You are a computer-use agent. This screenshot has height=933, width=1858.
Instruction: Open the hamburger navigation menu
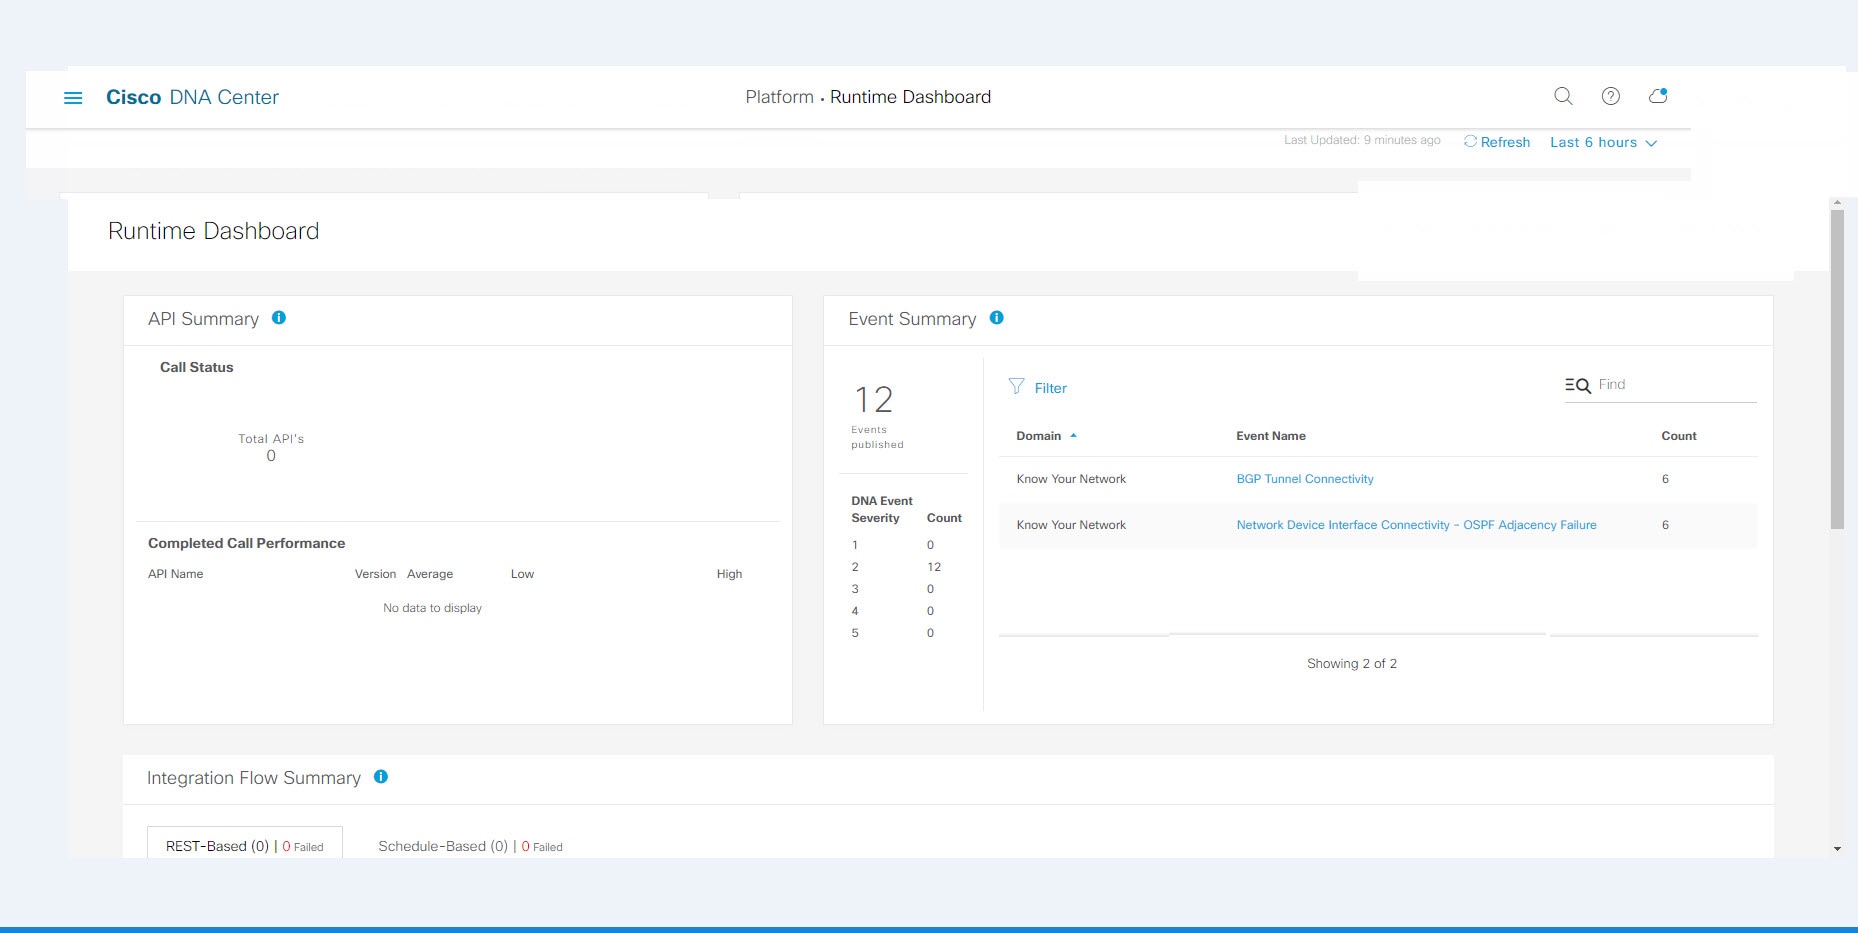click(73, 98)
